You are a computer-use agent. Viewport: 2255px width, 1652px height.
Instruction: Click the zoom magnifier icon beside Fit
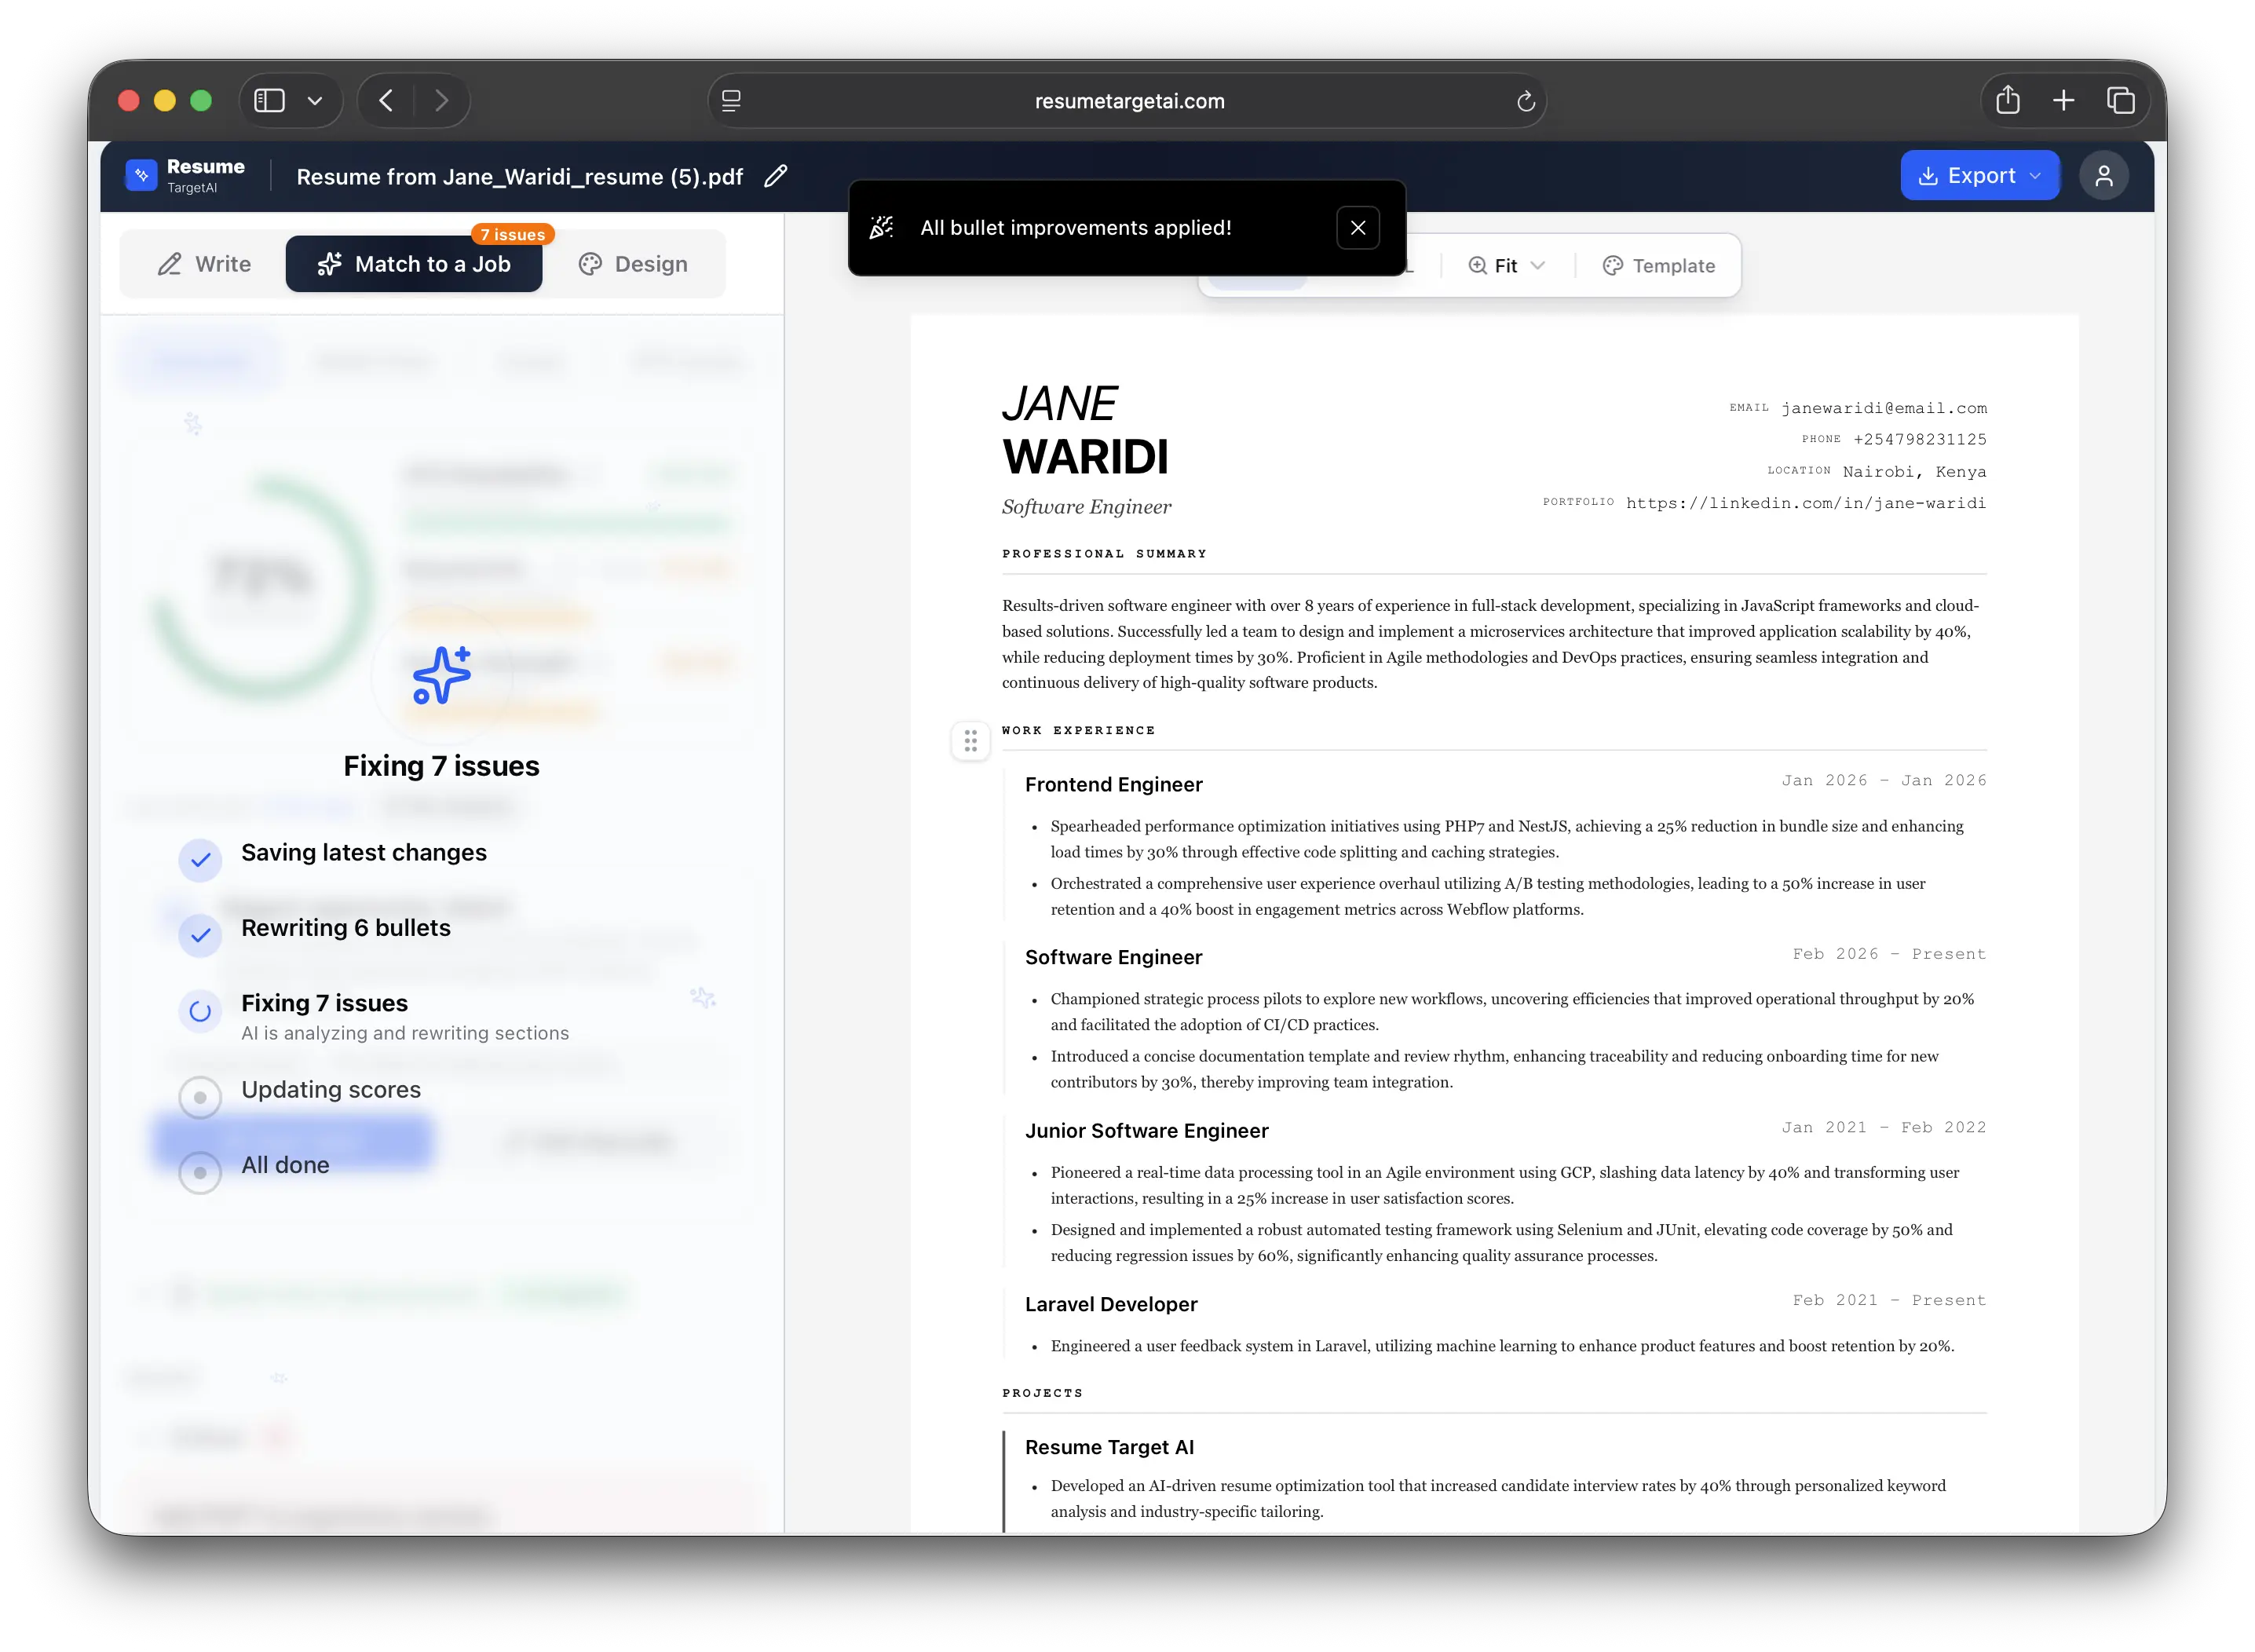pos(1477,265)
